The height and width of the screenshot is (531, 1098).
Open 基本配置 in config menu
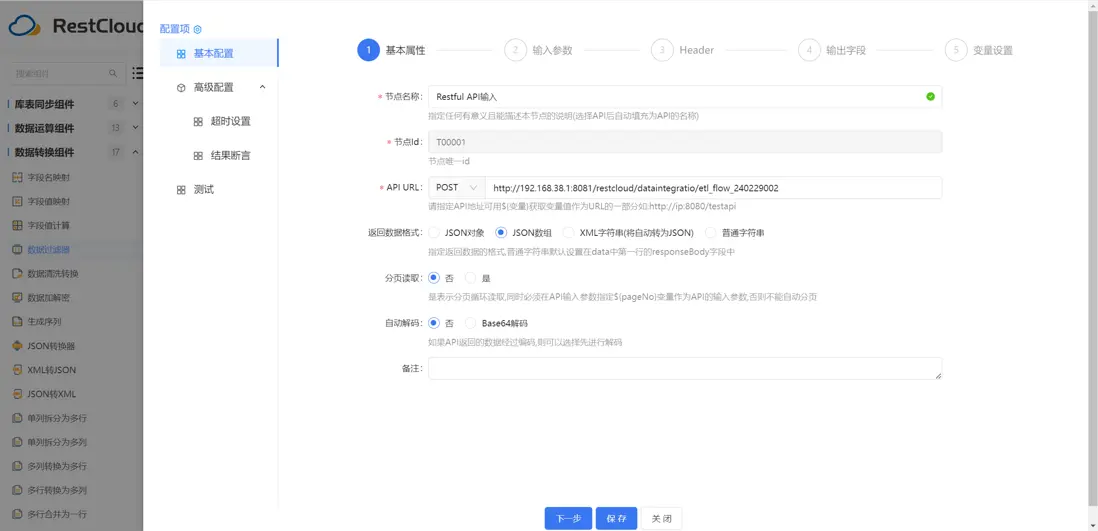(x=218, y=53)
